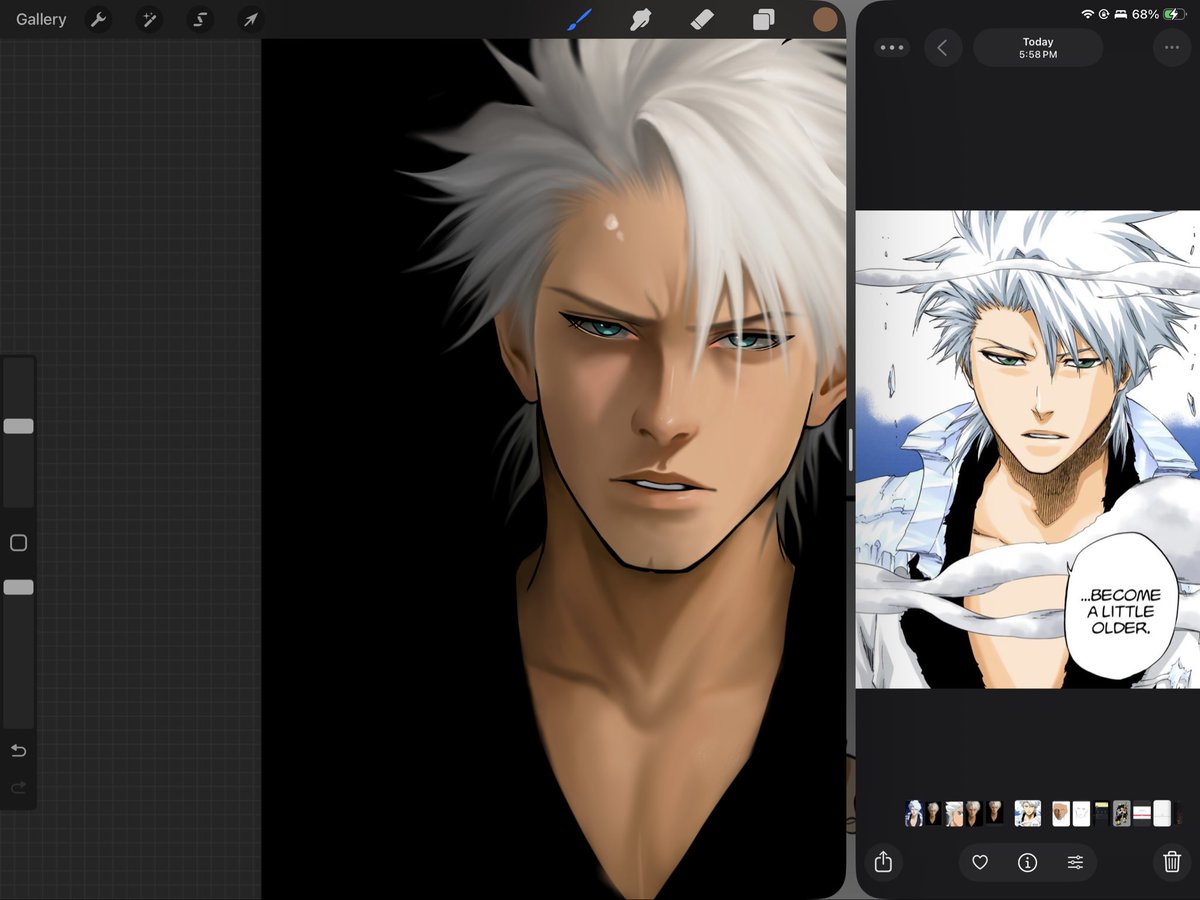Select the skin-toned face sketch thumbnail
The width and height of the screenshot is (1200, 900).
(1061, 813)
